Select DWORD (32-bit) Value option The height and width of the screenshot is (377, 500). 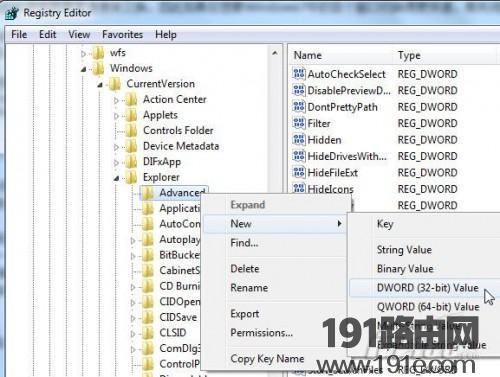(424, 288)
